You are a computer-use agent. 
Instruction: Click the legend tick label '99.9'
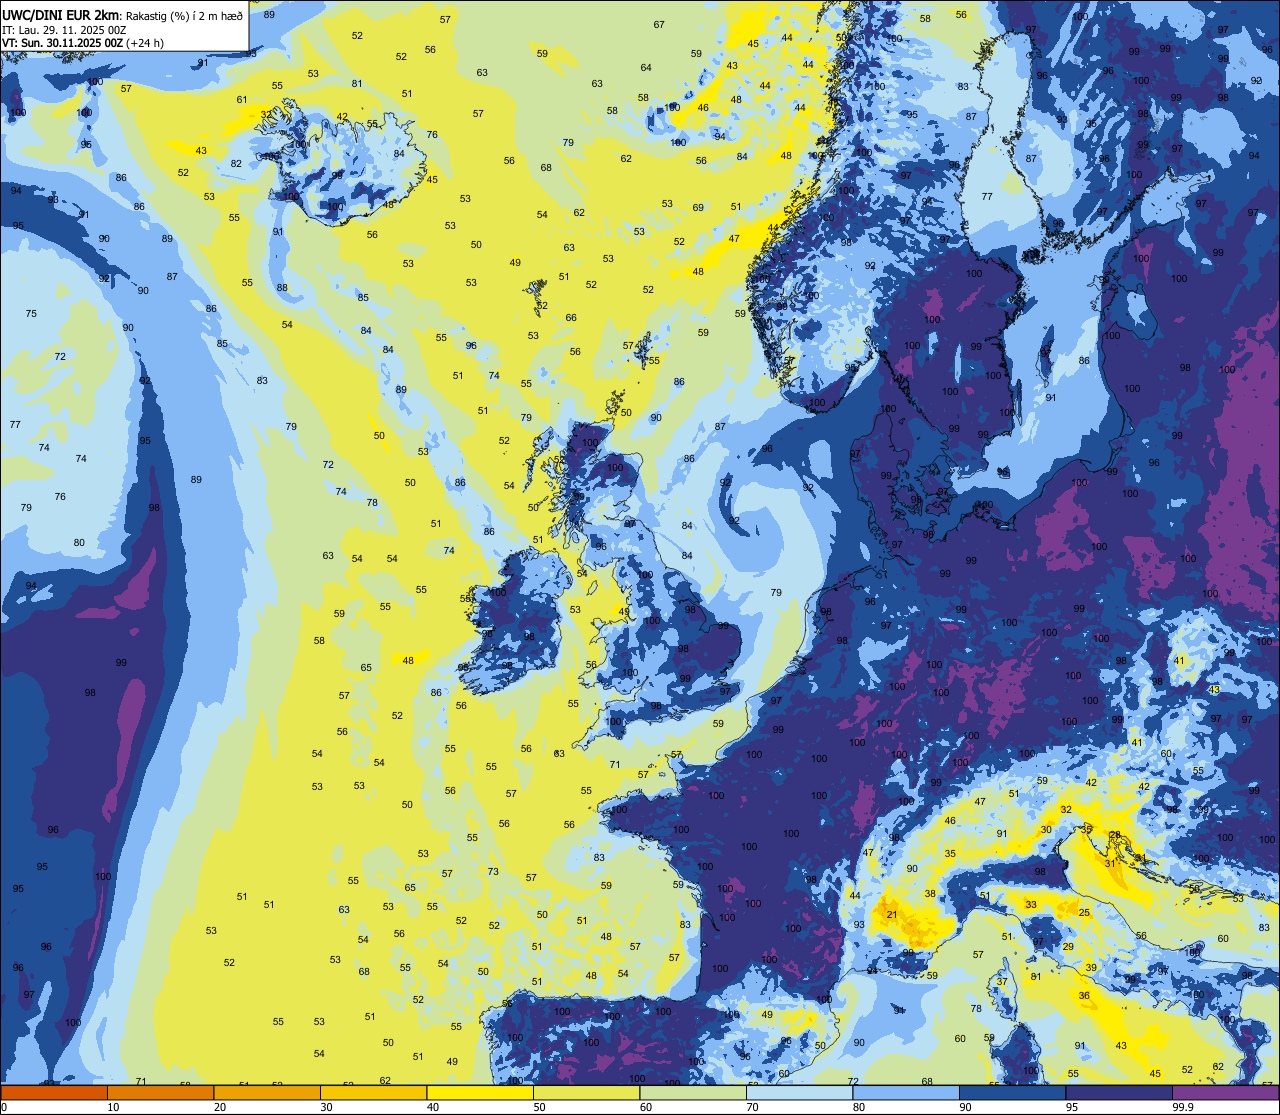click(x=1182, y=1107)
